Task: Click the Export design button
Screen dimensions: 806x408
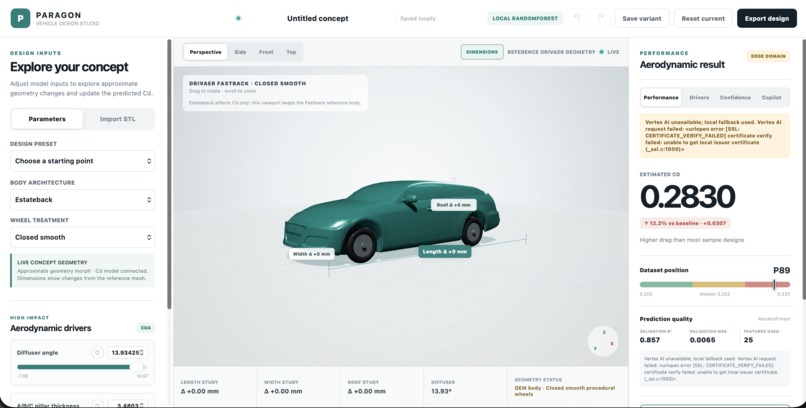Action: [x=766, y=18]
